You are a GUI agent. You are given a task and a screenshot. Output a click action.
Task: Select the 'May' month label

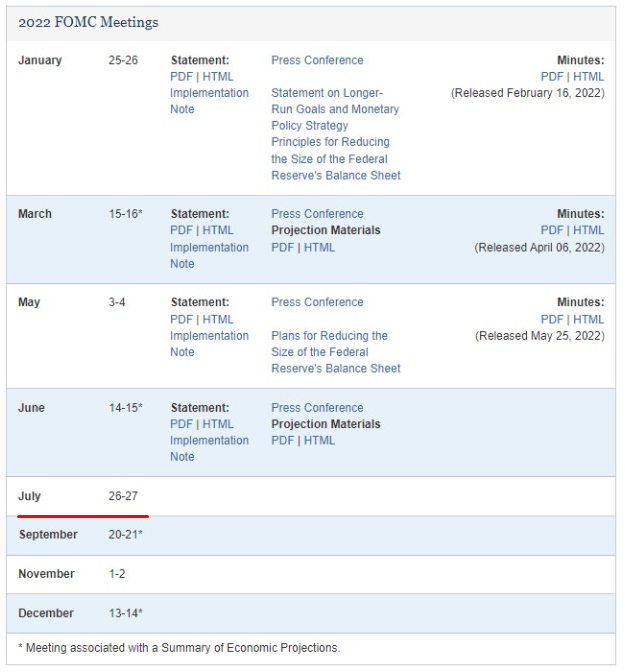pyautogui.click(x=29, y=303)
